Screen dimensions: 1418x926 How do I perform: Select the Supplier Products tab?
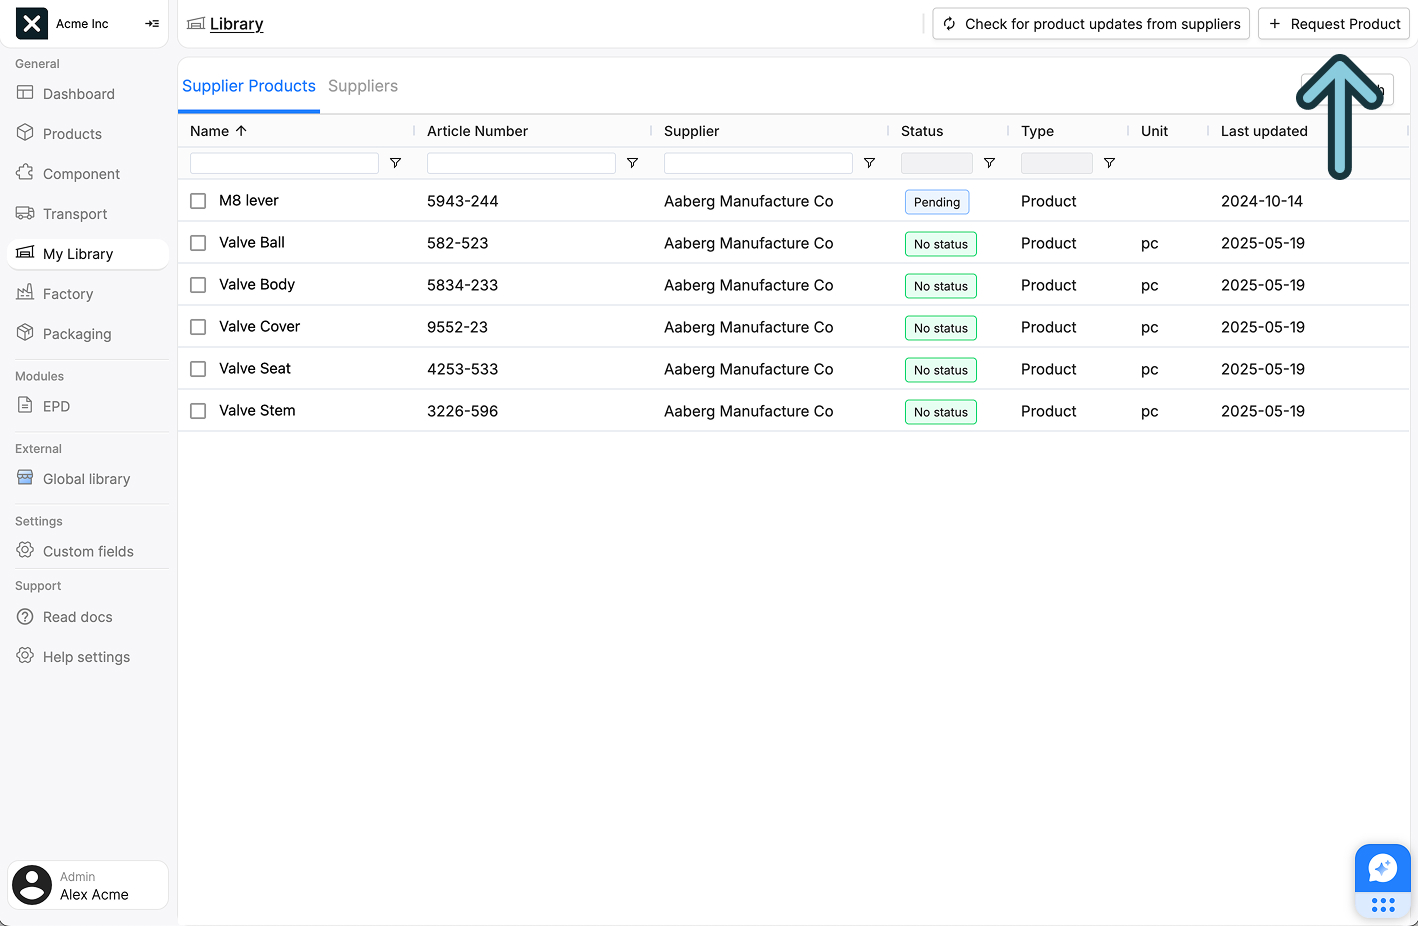coord(248,86)
